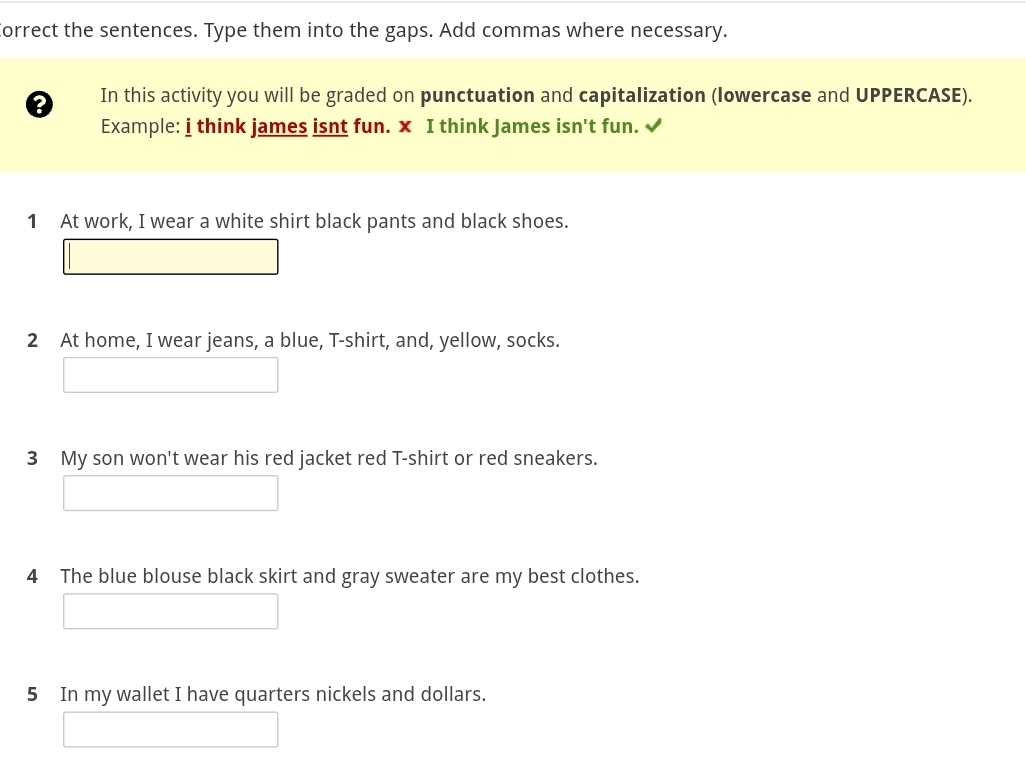Select the input box for sentence 3

pyautogui.click(x=171, y=493)
